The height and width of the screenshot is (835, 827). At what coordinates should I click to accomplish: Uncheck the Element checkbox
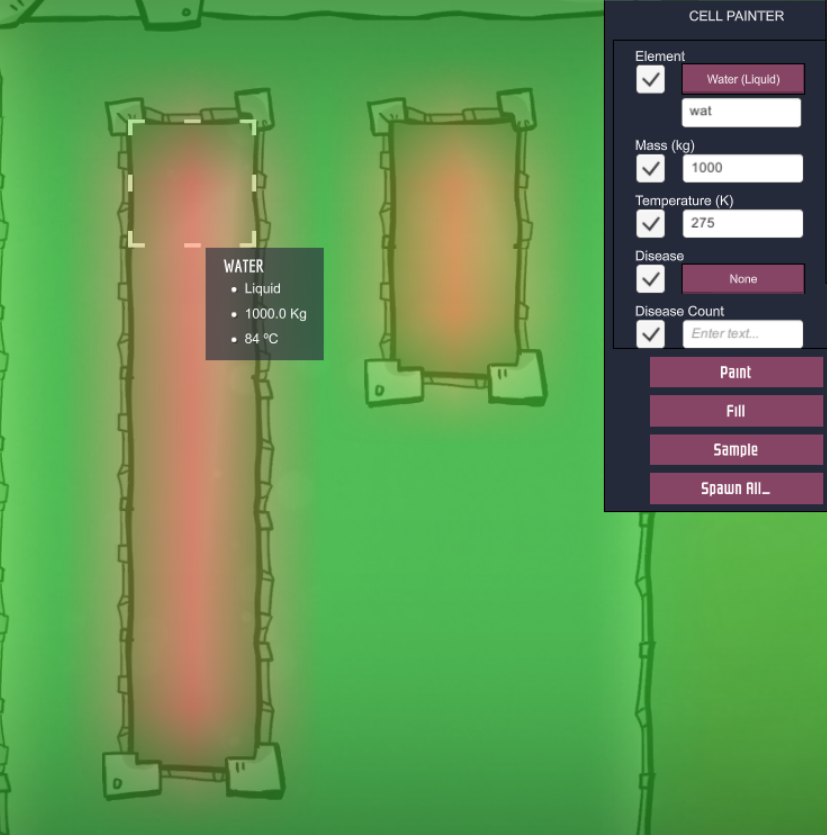click(x=650, y=79)
